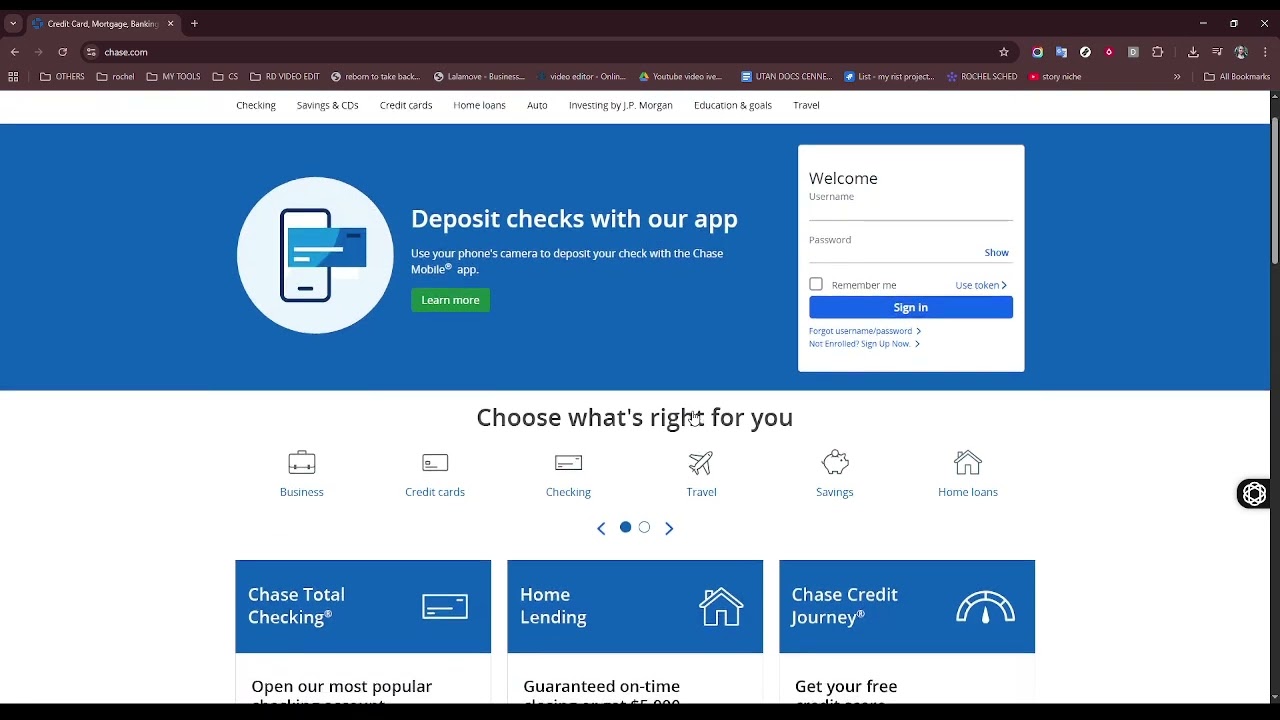The height and width of the screenshot is (720, 1280).
Task: Open the Chrome three-dot menu
Action: pos(1266,52)
